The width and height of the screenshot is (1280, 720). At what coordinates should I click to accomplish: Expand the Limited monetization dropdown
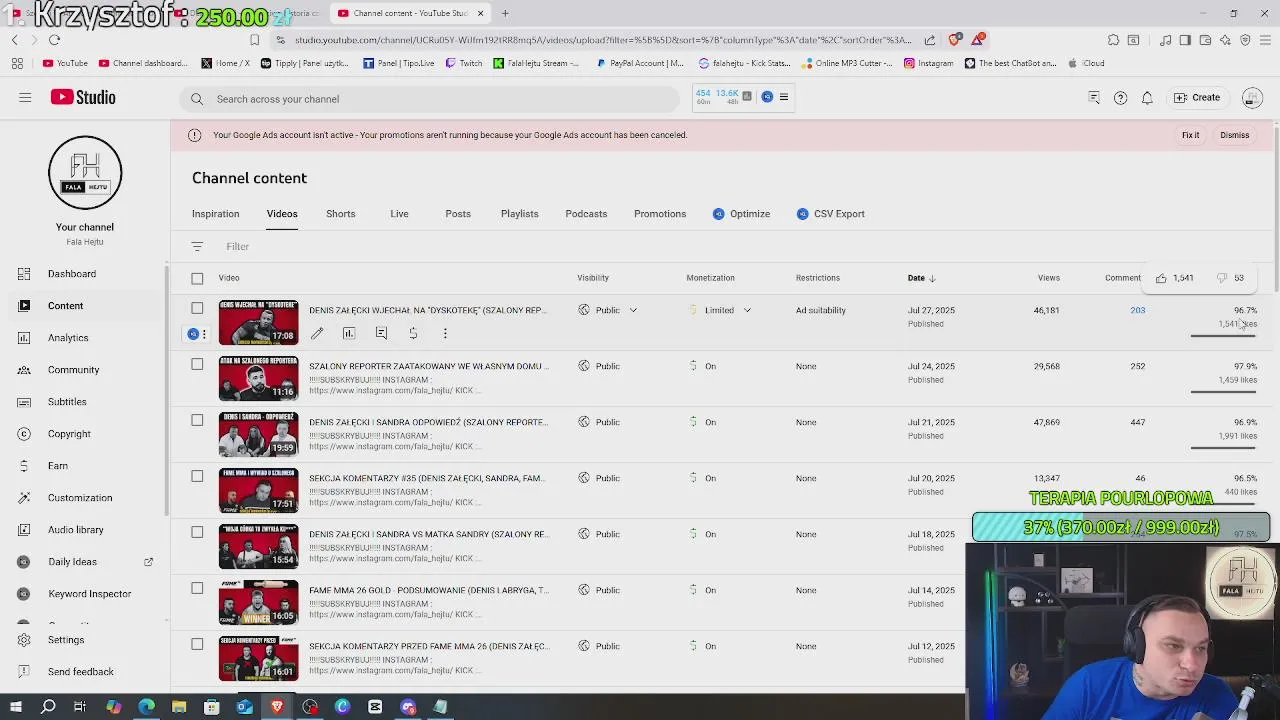(x=747, y=310)
